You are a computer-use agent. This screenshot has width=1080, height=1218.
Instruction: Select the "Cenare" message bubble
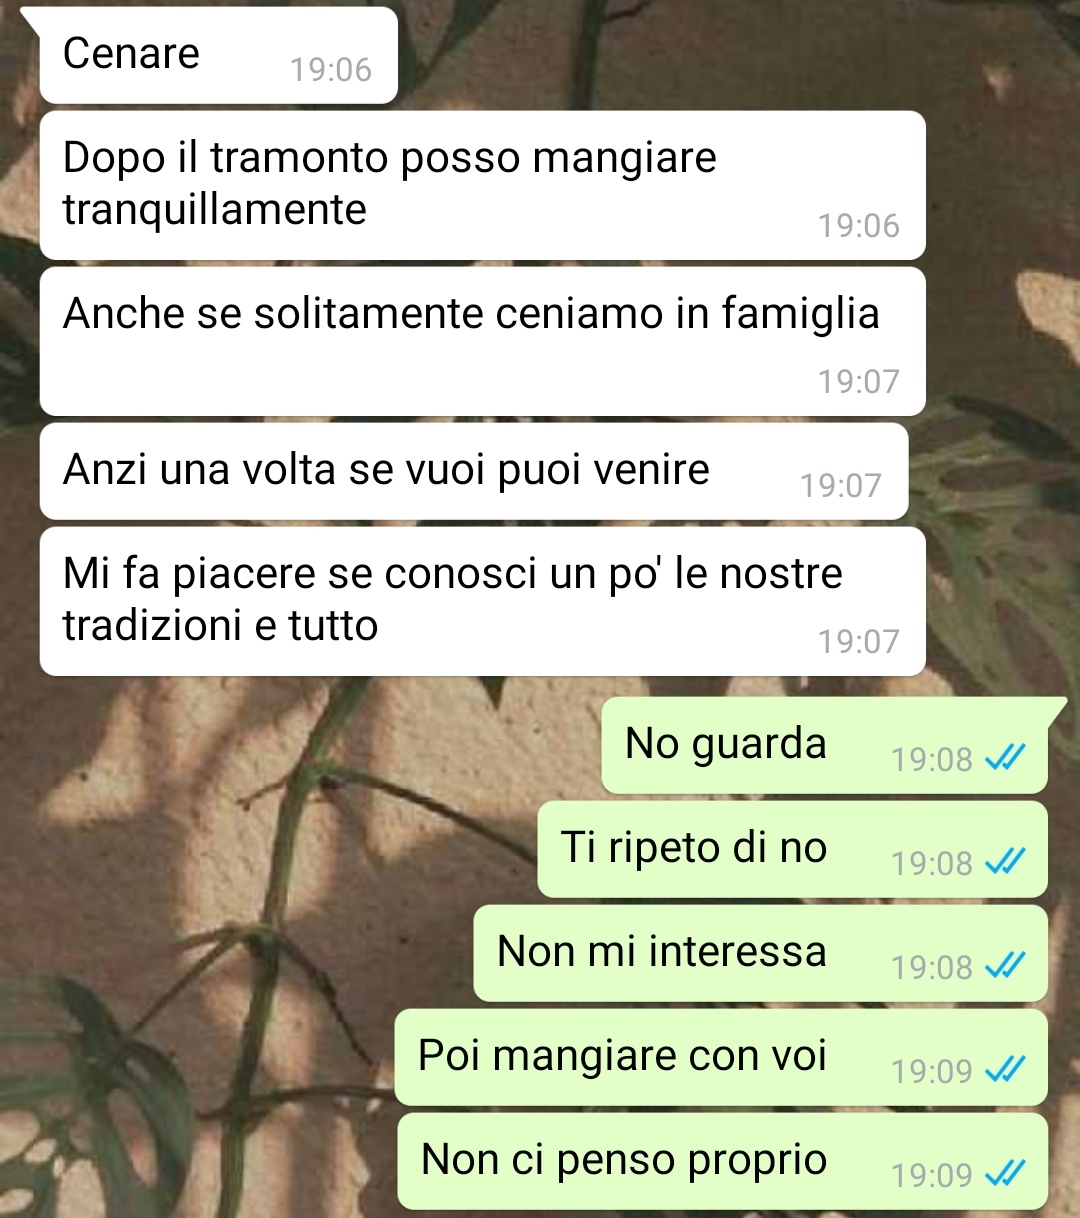pyautogui.click(x=218, y=55)
